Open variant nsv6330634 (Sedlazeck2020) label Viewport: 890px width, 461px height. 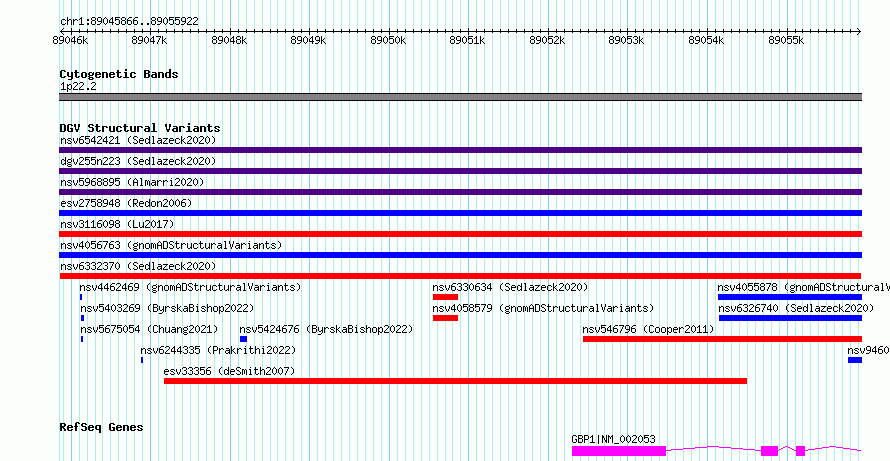[x=510, y=287]
